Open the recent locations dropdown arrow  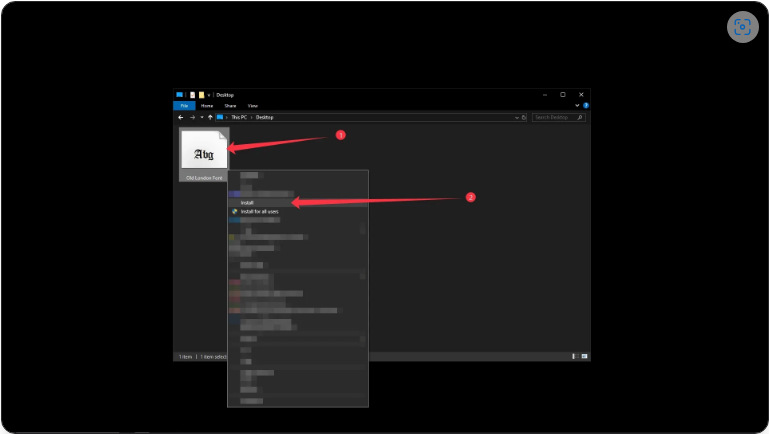click(202, 117)
